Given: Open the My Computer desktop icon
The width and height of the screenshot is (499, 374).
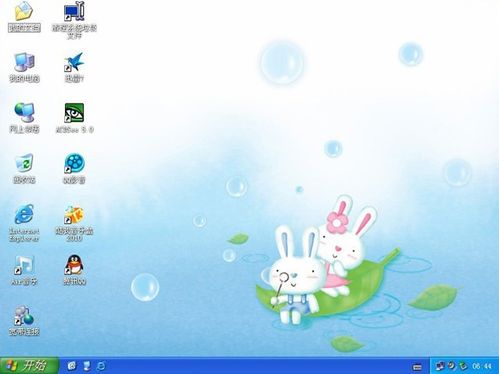Looking at the screenshot, I should pos(24,62).
